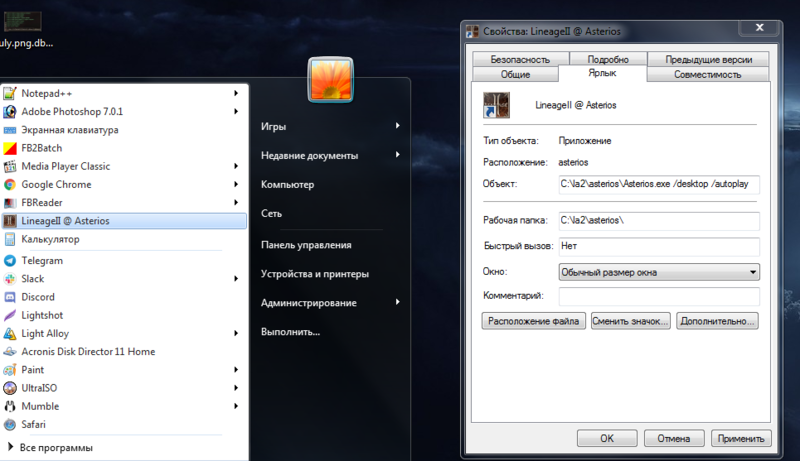Click the Mumble icon
Image resolution: width=800 pixels, height=461 pixels.
click(x=10, y=406)
